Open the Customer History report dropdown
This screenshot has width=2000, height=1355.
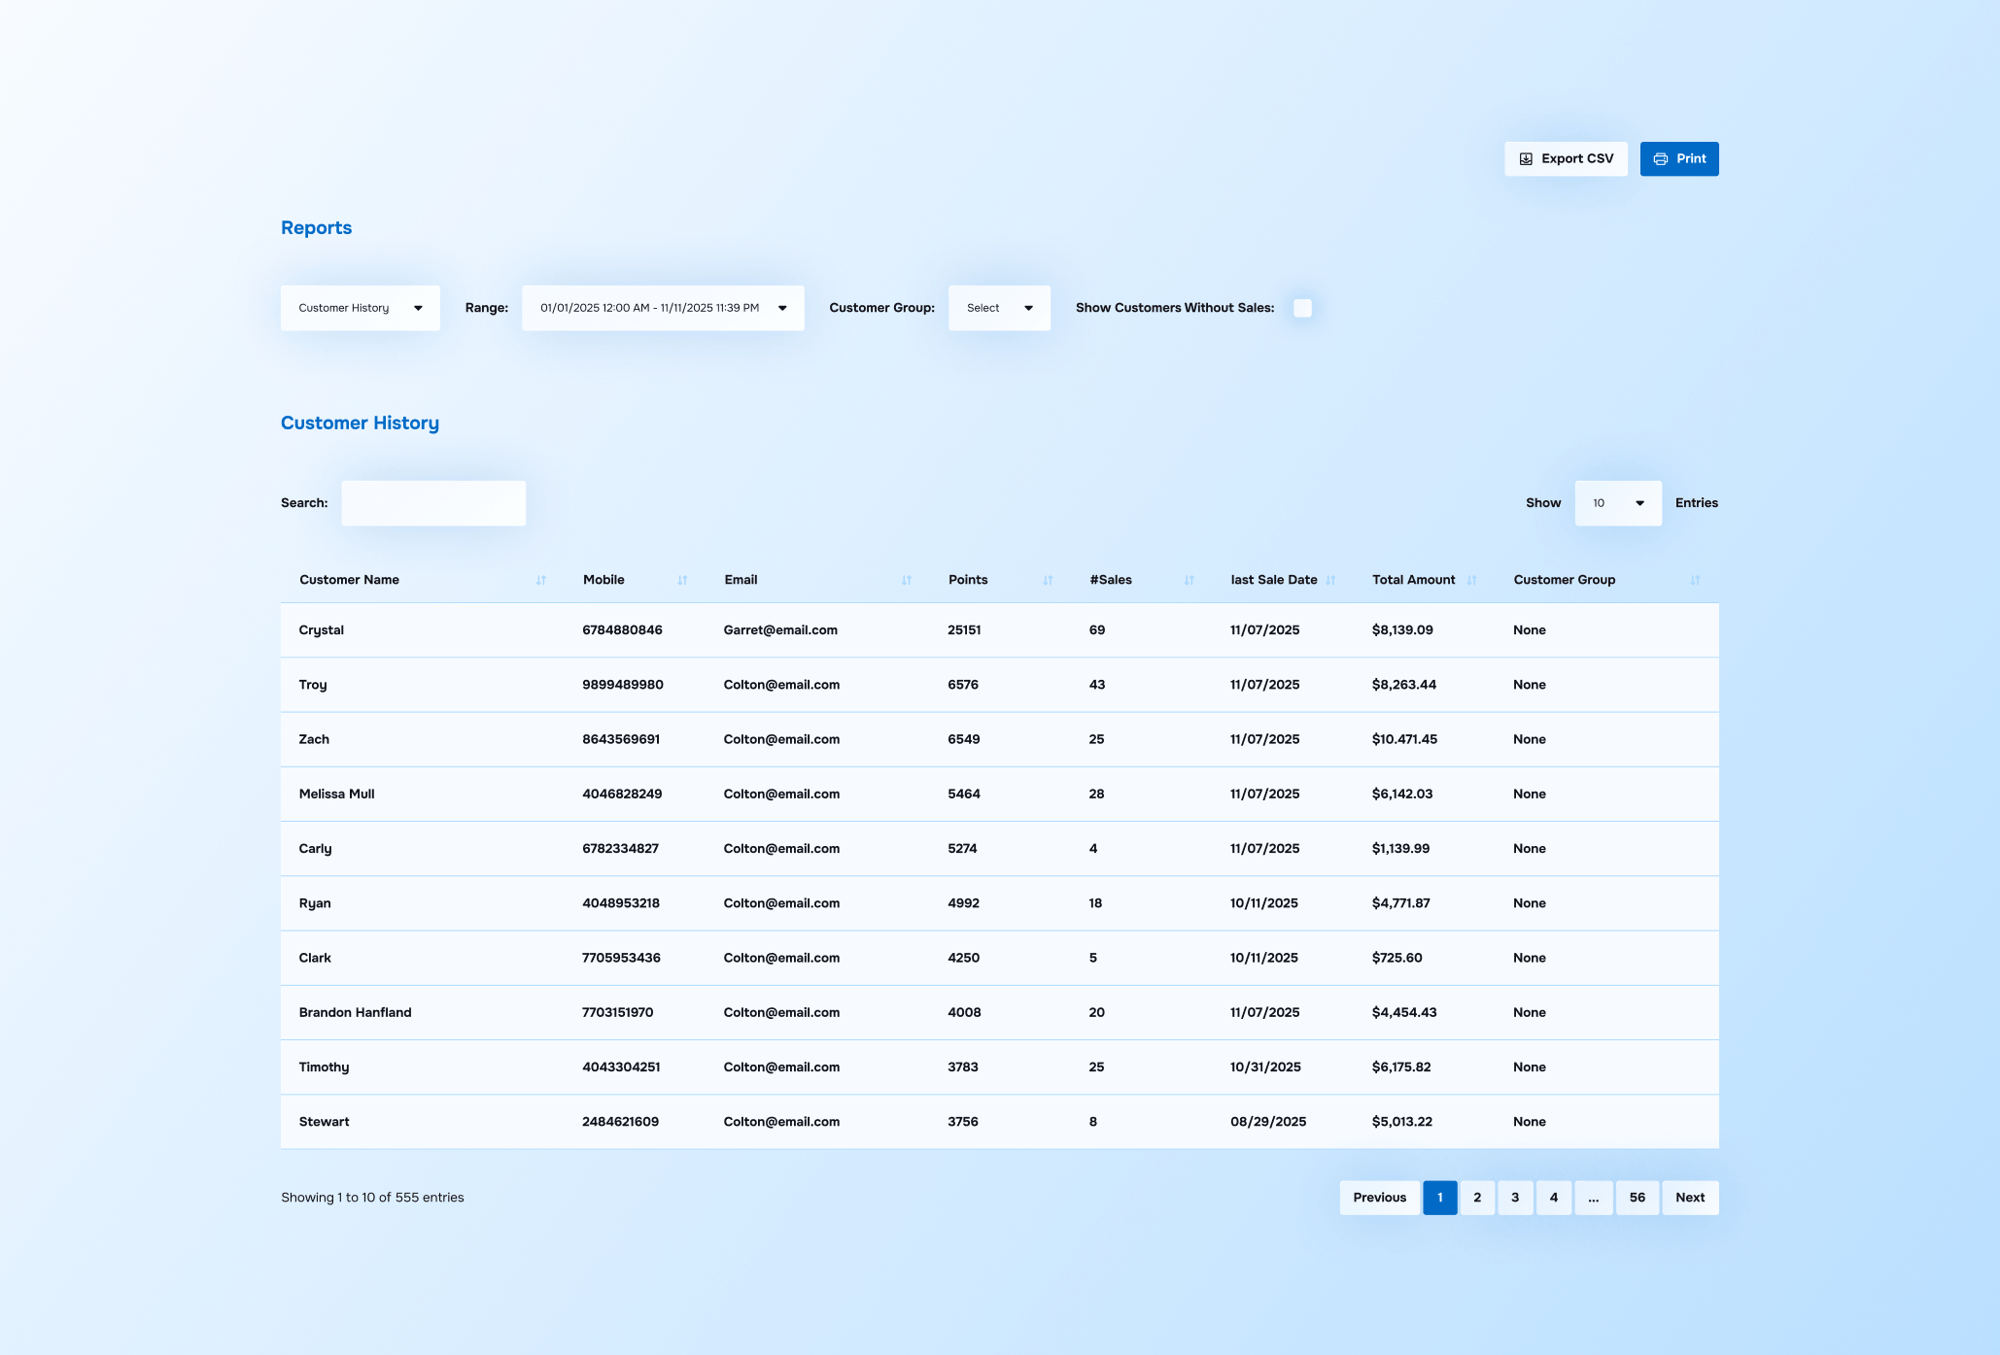tap(360, 308)
